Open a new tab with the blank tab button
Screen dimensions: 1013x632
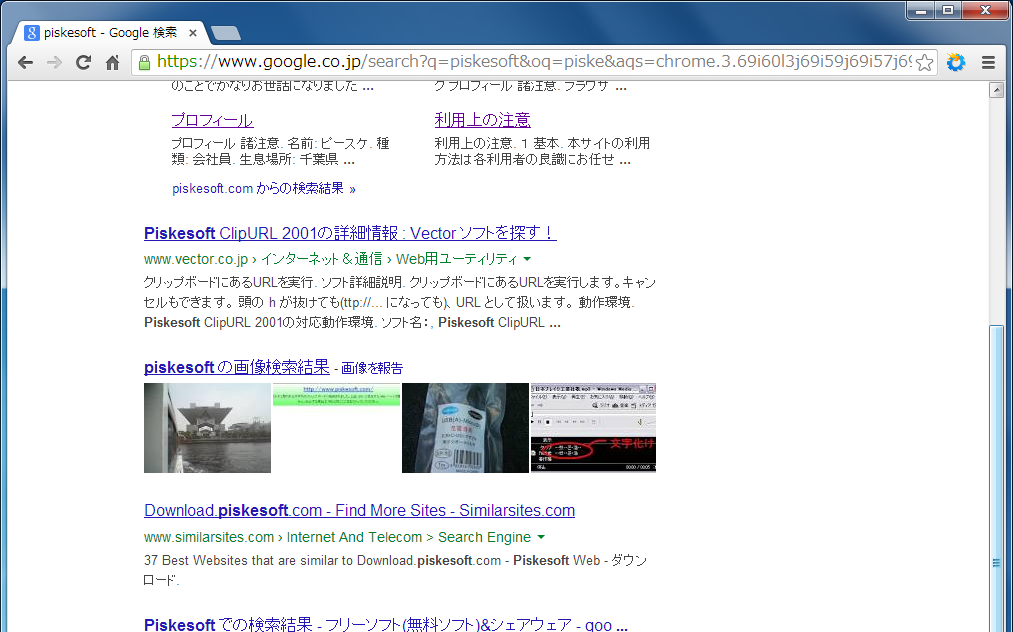pos(225,32)
